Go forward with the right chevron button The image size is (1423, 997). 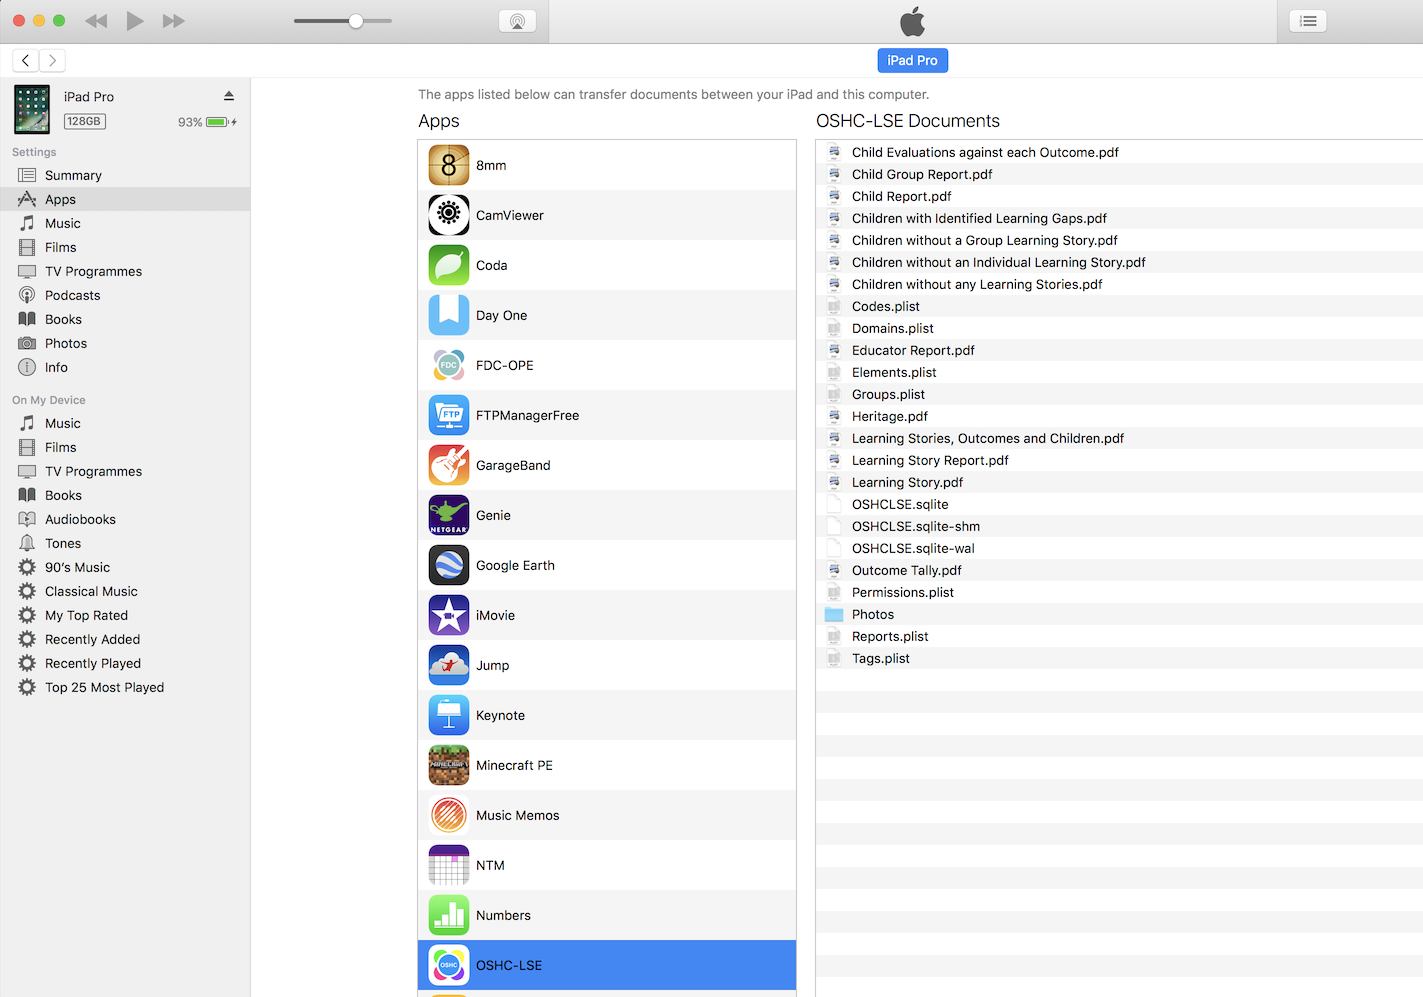point(53,60)
